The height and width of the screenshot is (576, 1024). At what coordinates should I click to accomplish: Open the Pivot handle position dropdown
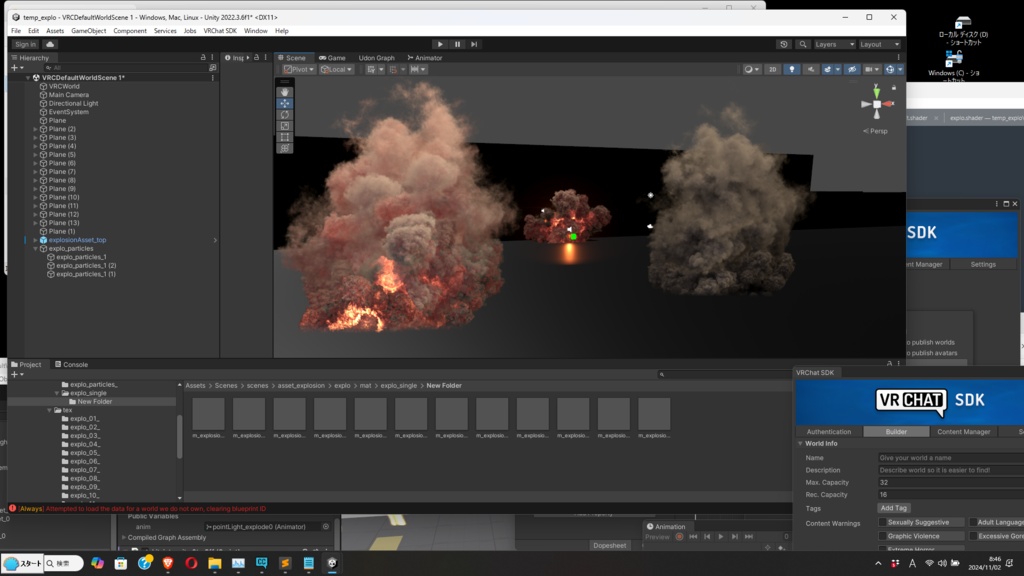pyautogui.click(x=298, y=69)
